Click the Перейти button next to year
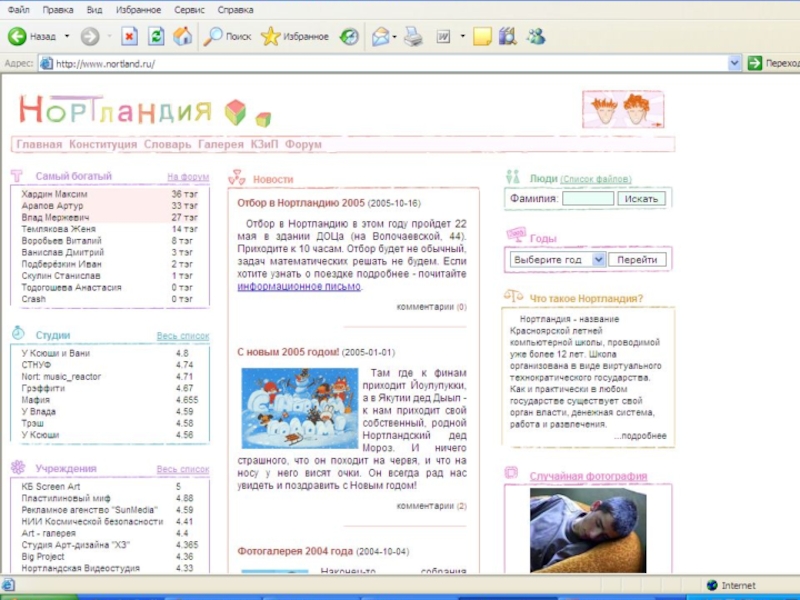 (637, 259)
